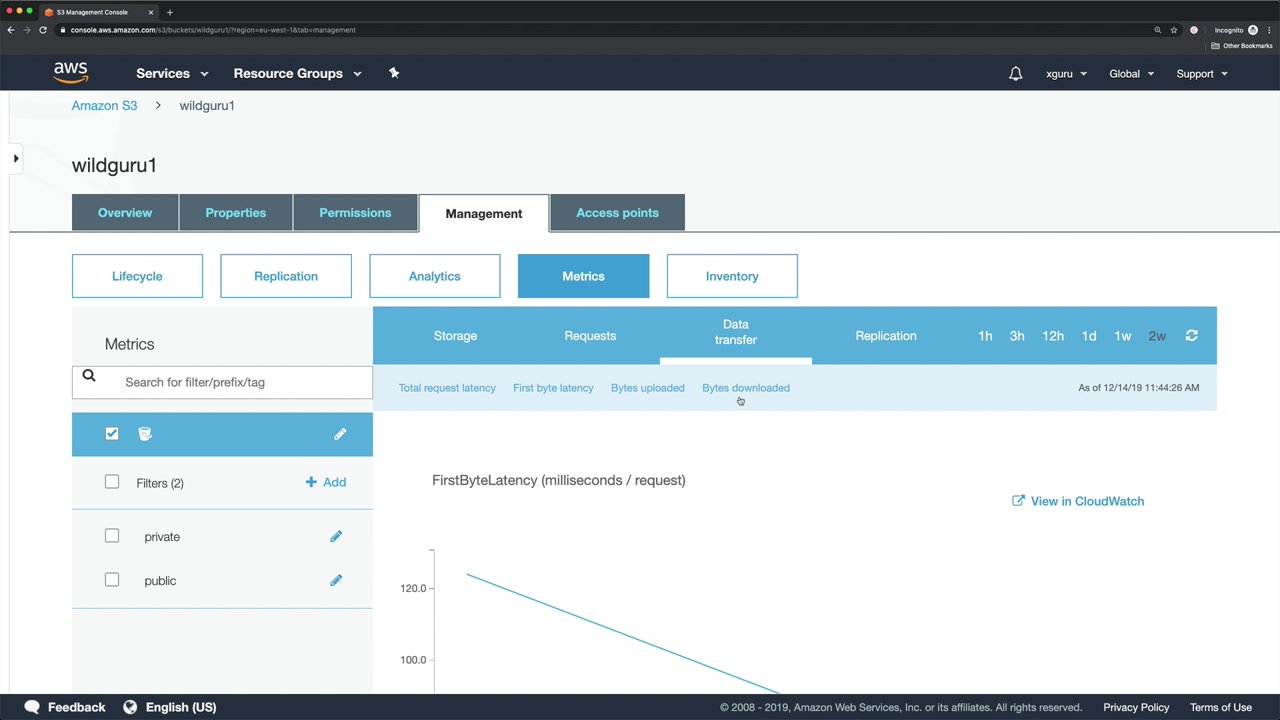Click the external link icon beside View in CloudWatch

(x=1018, y=501)
